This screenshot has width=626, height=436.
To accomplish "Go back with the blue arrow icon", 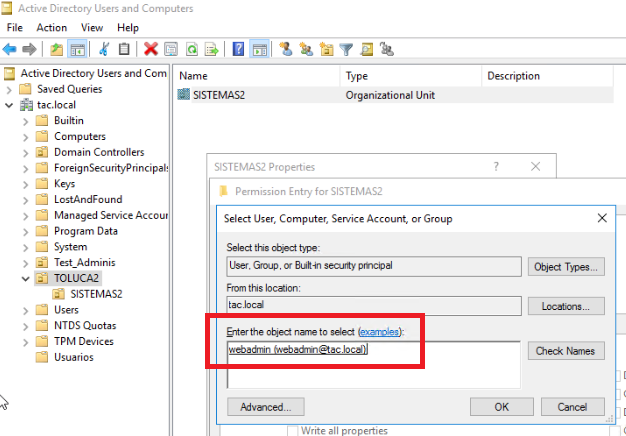I will pos(10,48).
